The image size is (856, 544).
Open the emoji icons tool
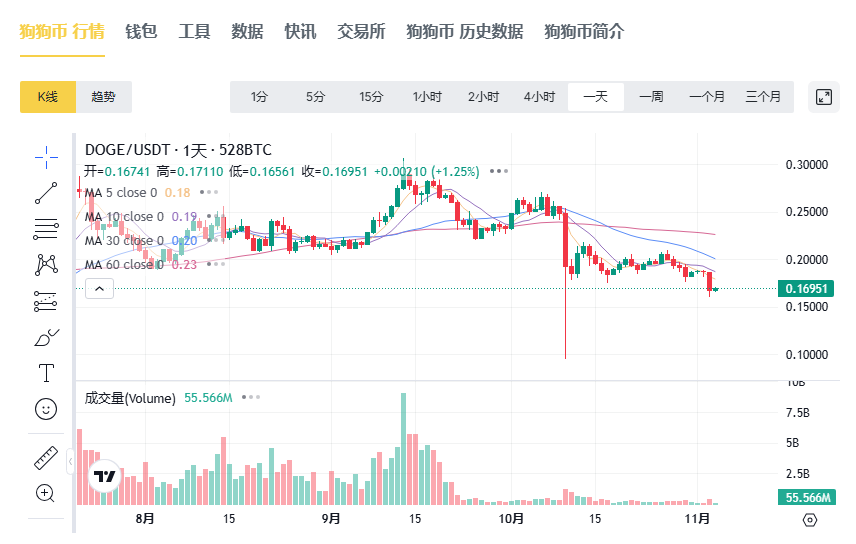(46, 409)
